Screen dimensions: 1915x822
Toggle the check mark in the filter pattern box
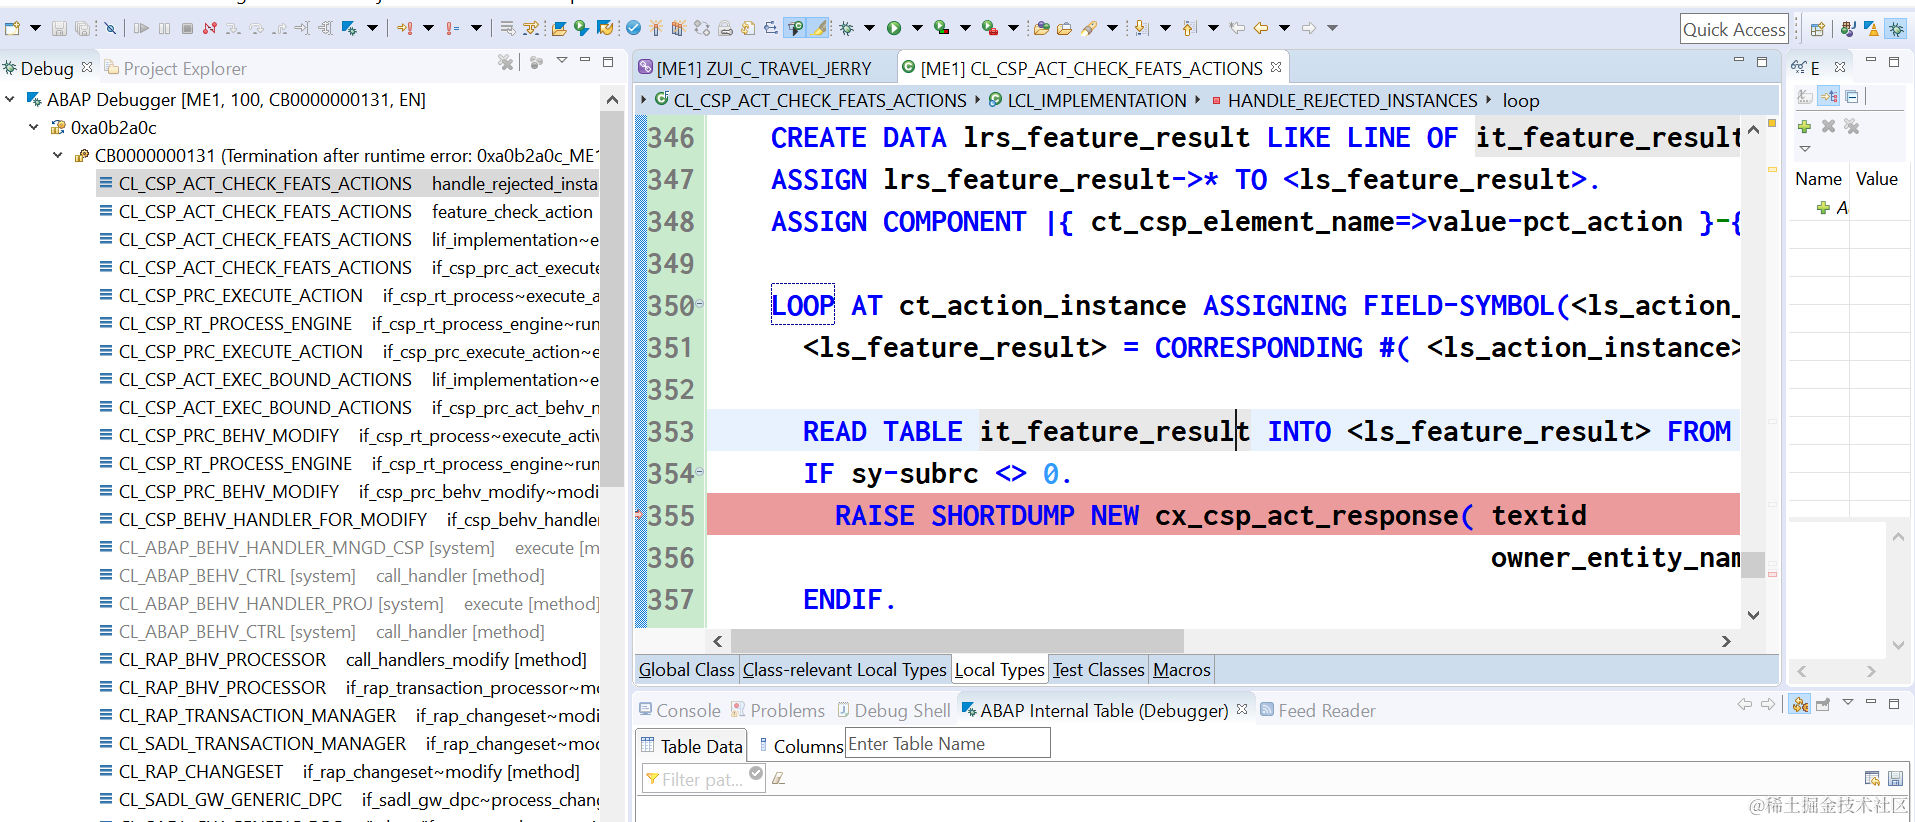tap(756, 773)
